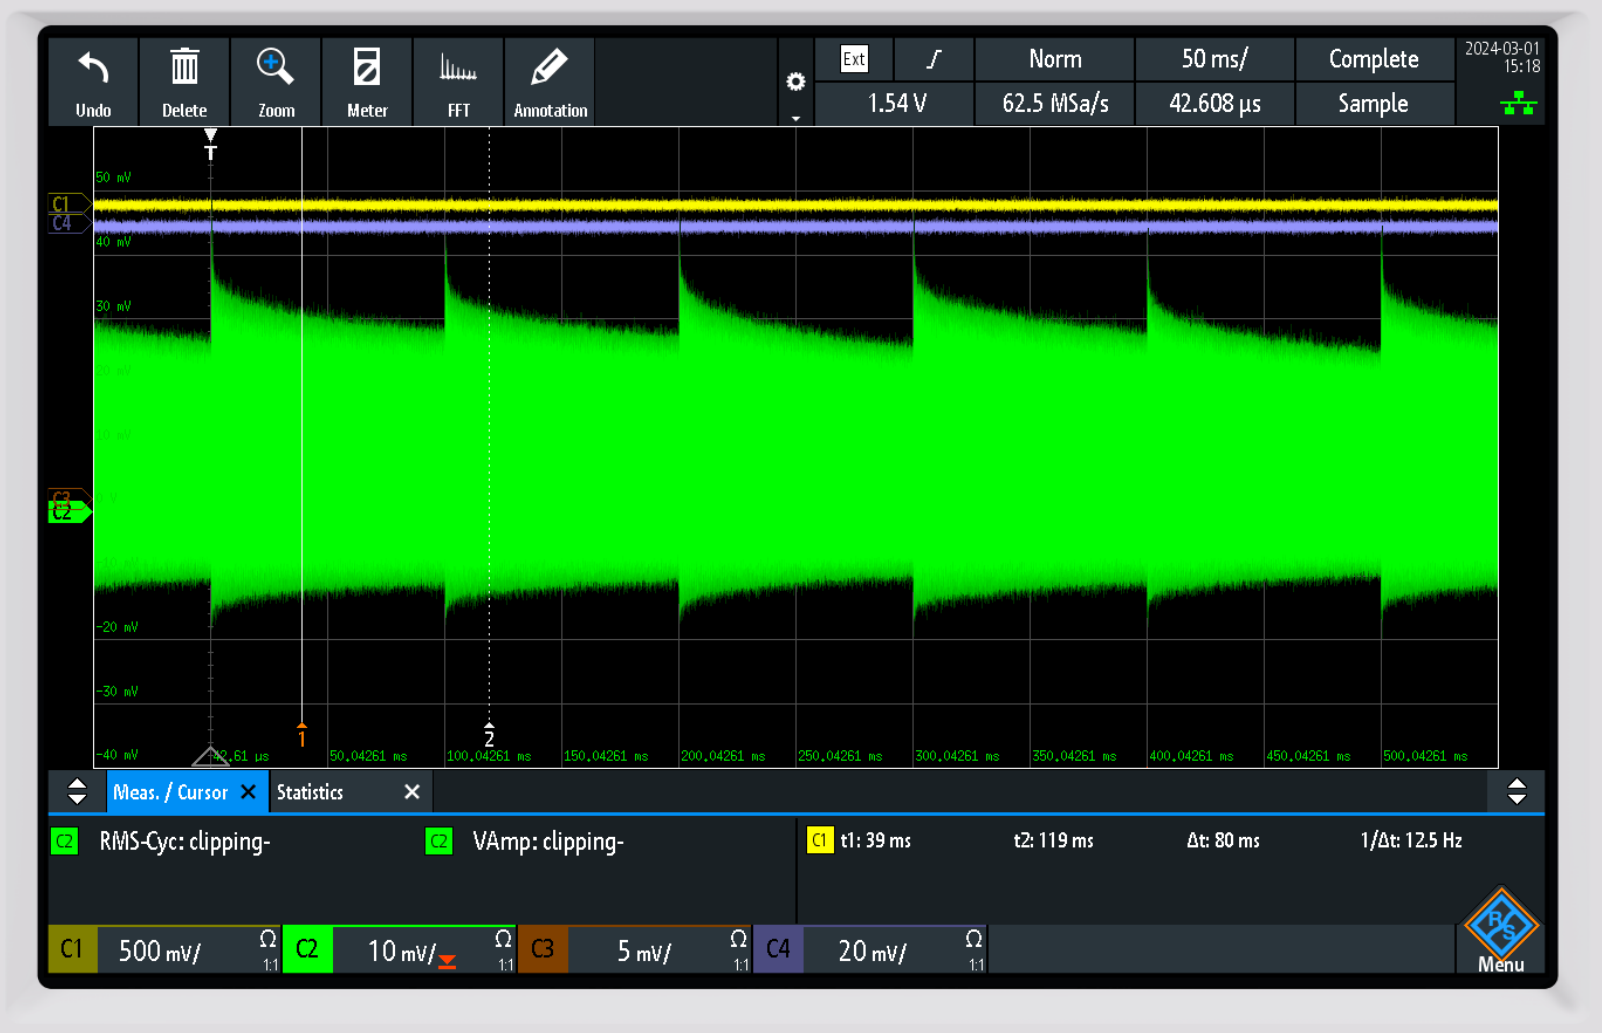The height and width of the screenshot is (1033, 1602).
Task: Expand panel with right up-down arrows
Action: [x=1516, y=792]
